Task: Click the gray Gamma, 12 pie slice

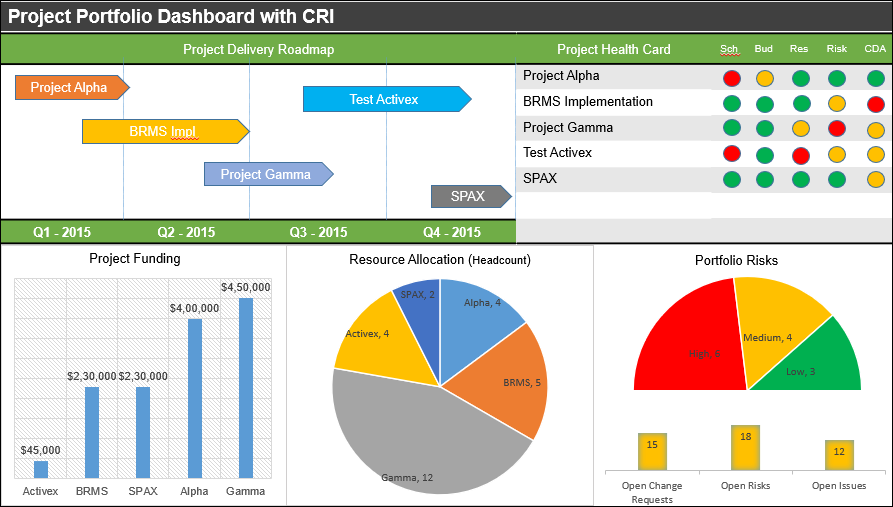Action: [x=420, y=440]
